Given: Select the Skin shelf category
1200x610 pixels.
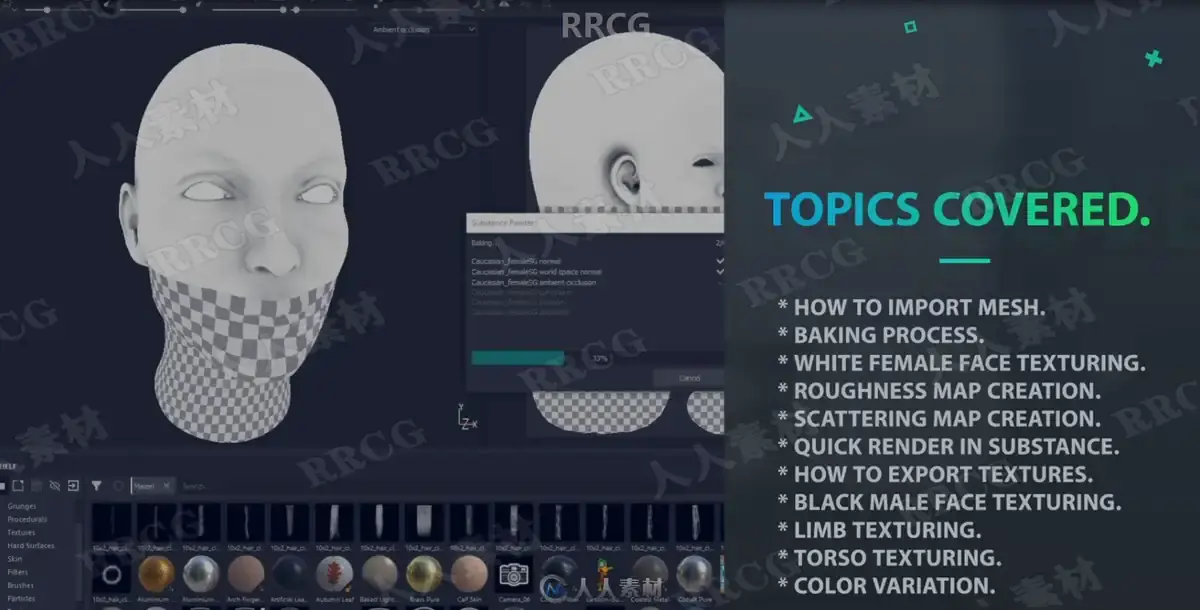Looking at the screenshot, I should coord(15,559).
